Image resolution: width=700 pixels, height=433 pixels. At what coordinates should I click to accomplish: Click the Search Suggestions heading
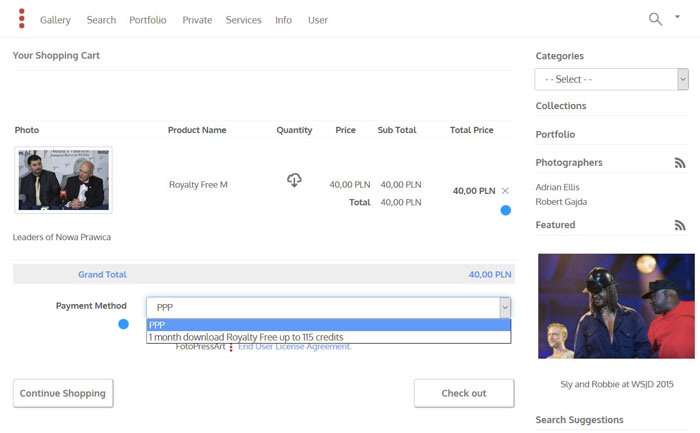click(x=579, y=420)
